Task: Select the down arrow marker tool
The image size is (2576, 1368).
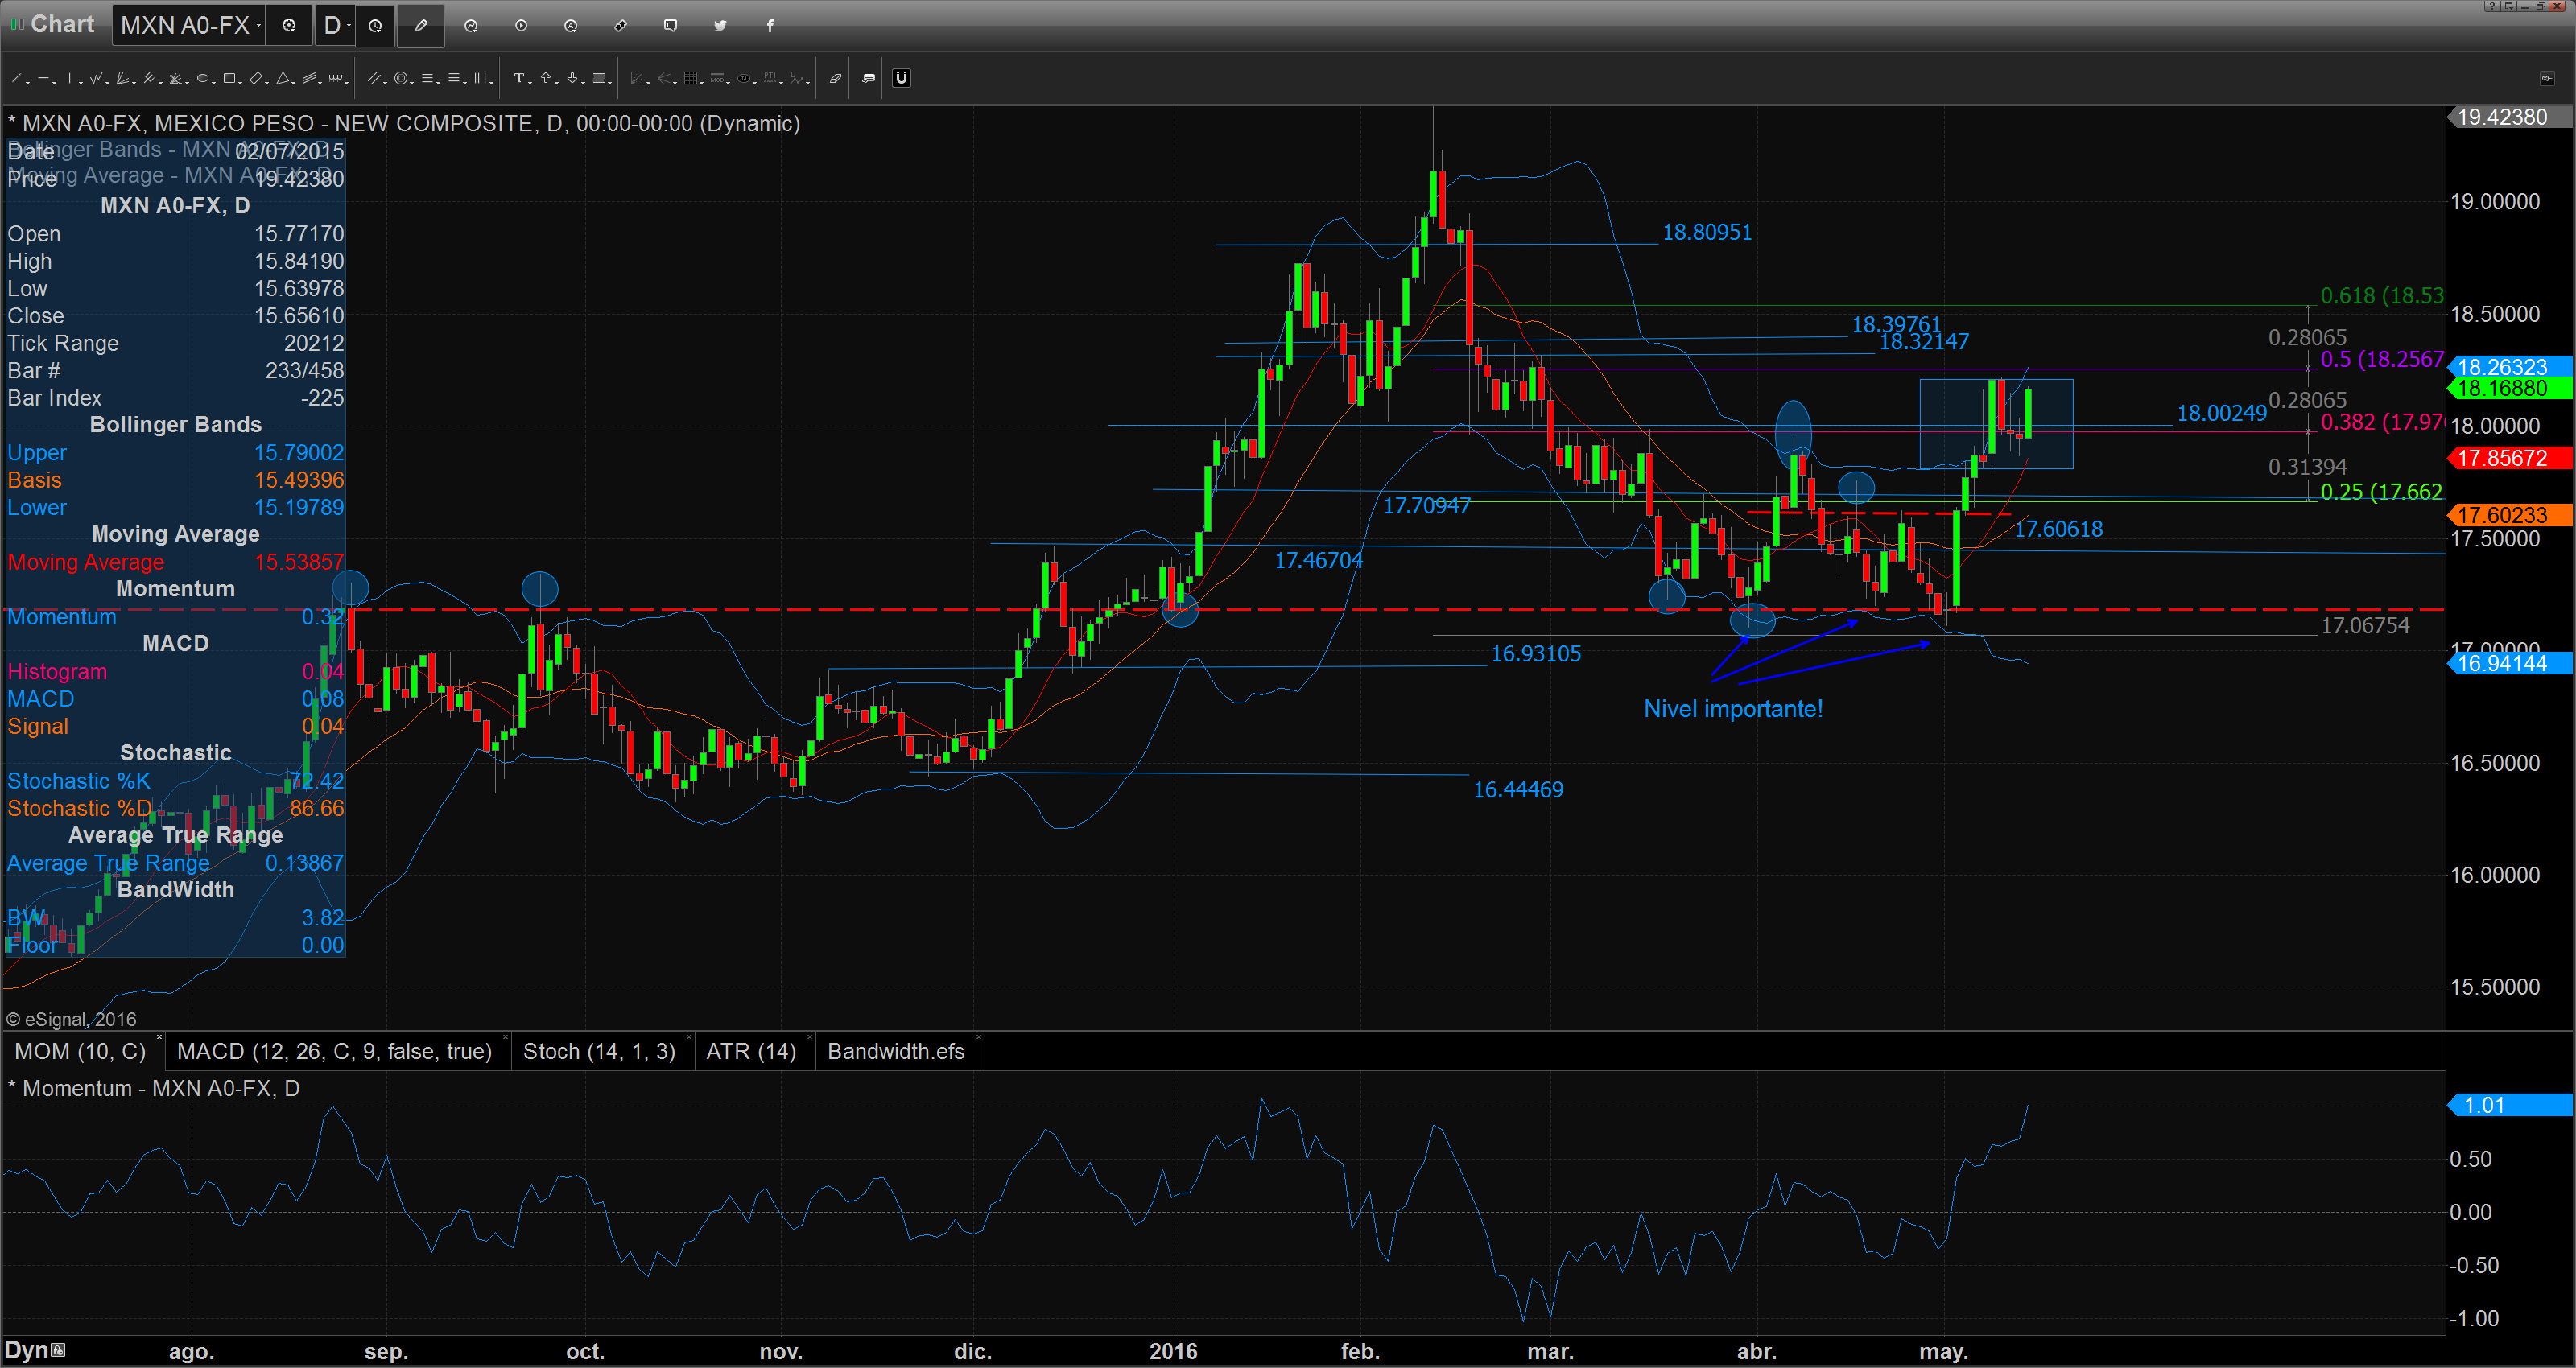Action: 572,78
